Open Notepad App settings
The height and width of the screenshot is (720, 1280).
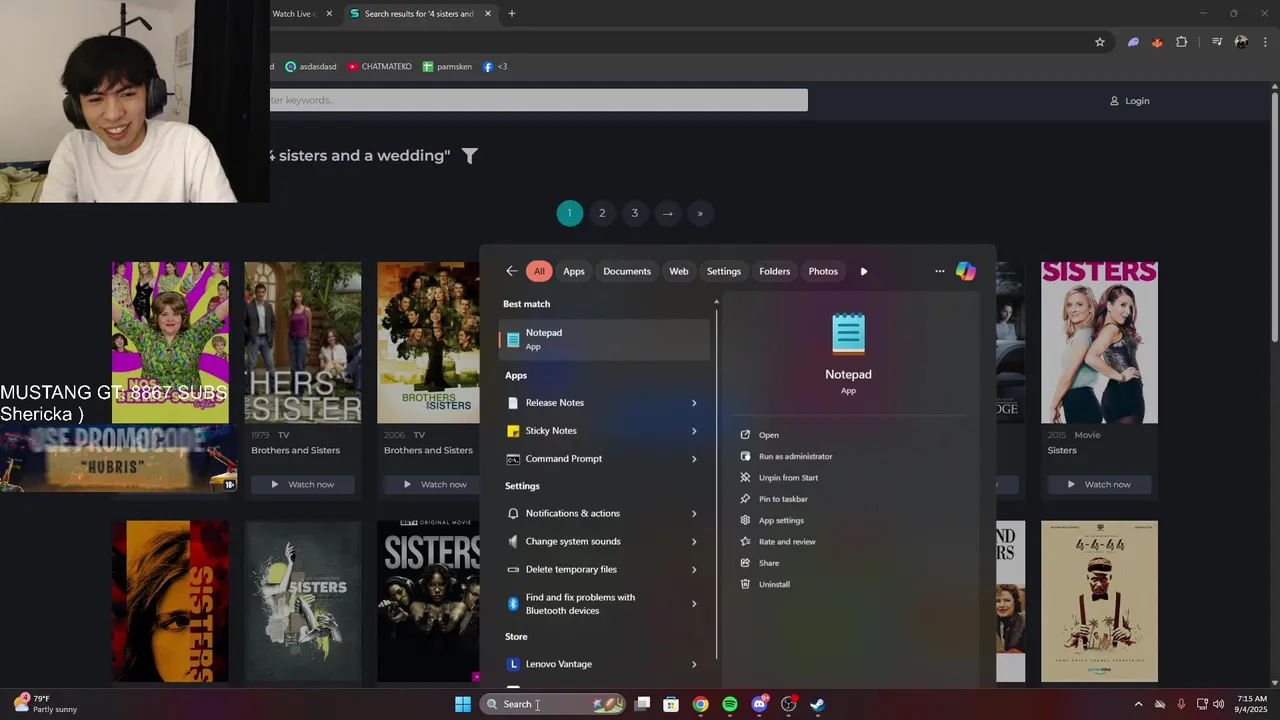tap(781, 520)
